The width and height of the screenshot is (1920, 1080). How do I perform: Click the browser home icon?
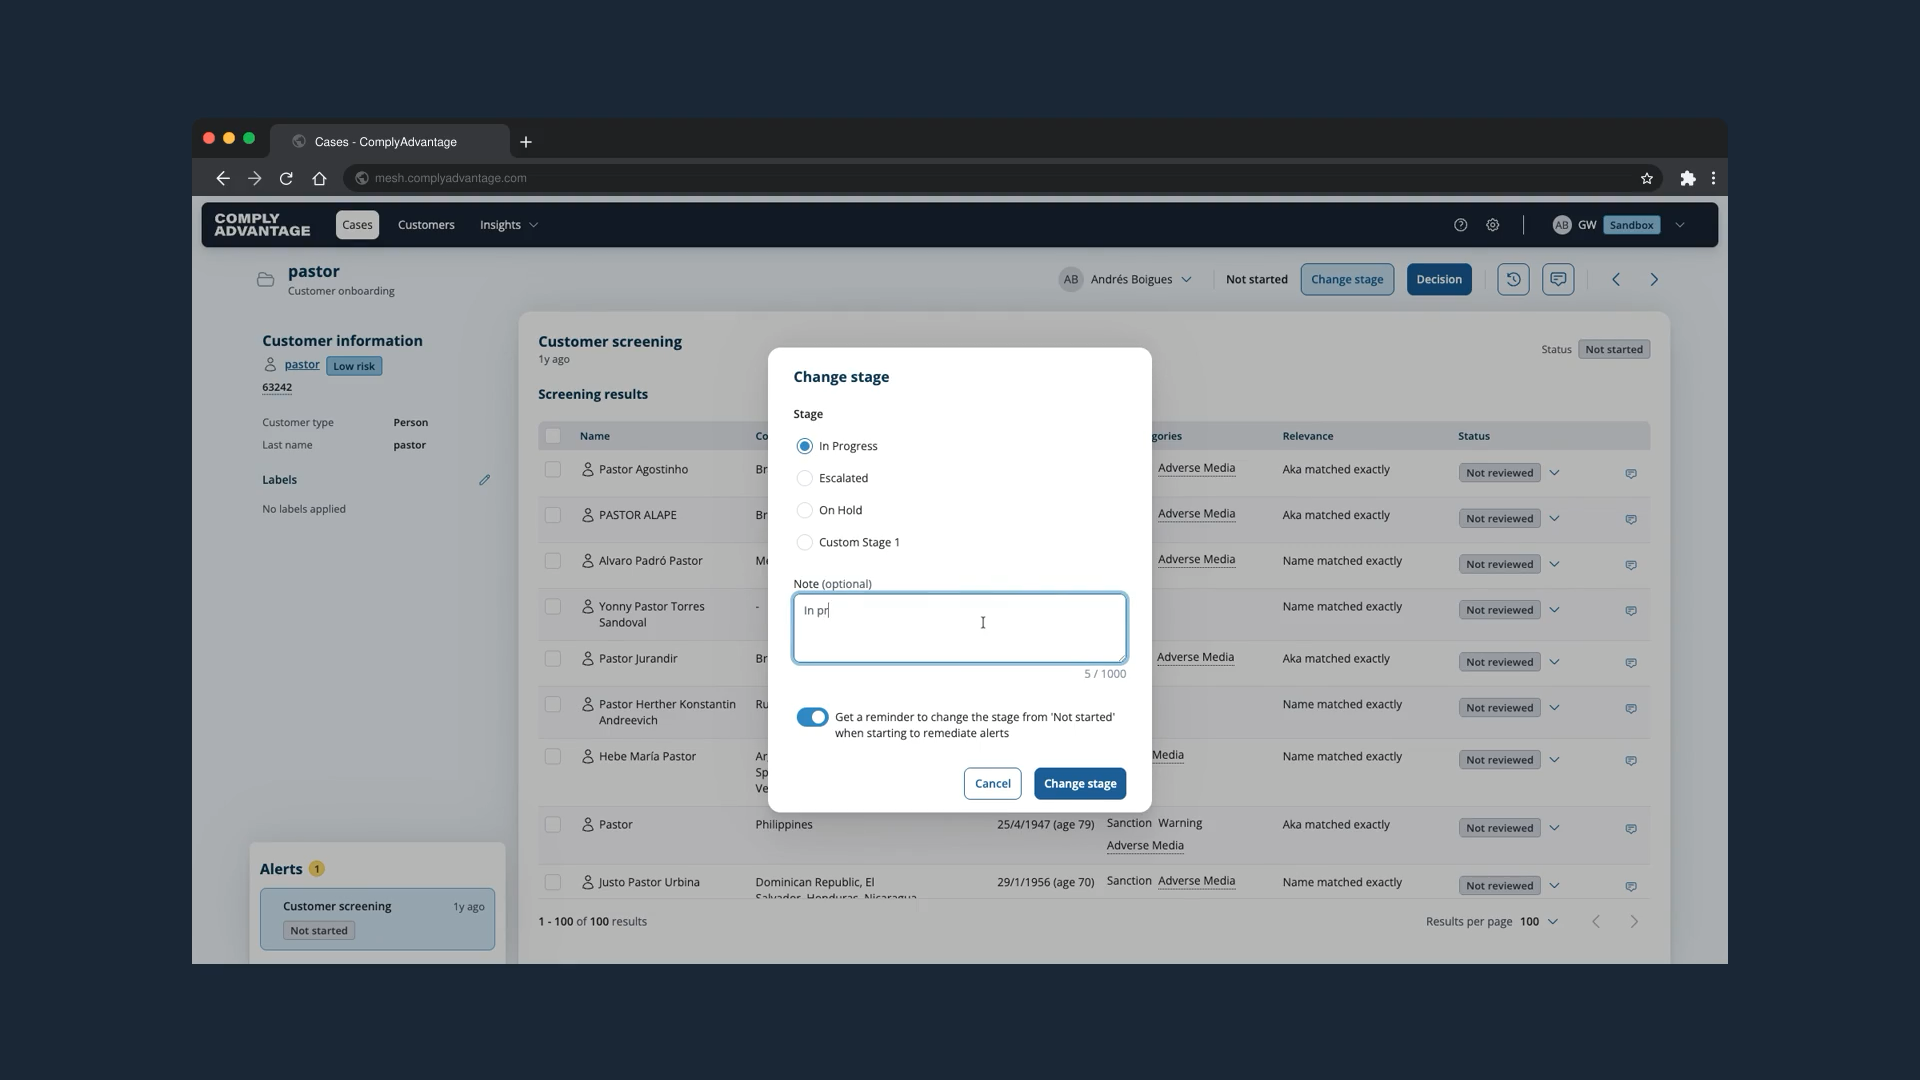(x=319, y=178)
